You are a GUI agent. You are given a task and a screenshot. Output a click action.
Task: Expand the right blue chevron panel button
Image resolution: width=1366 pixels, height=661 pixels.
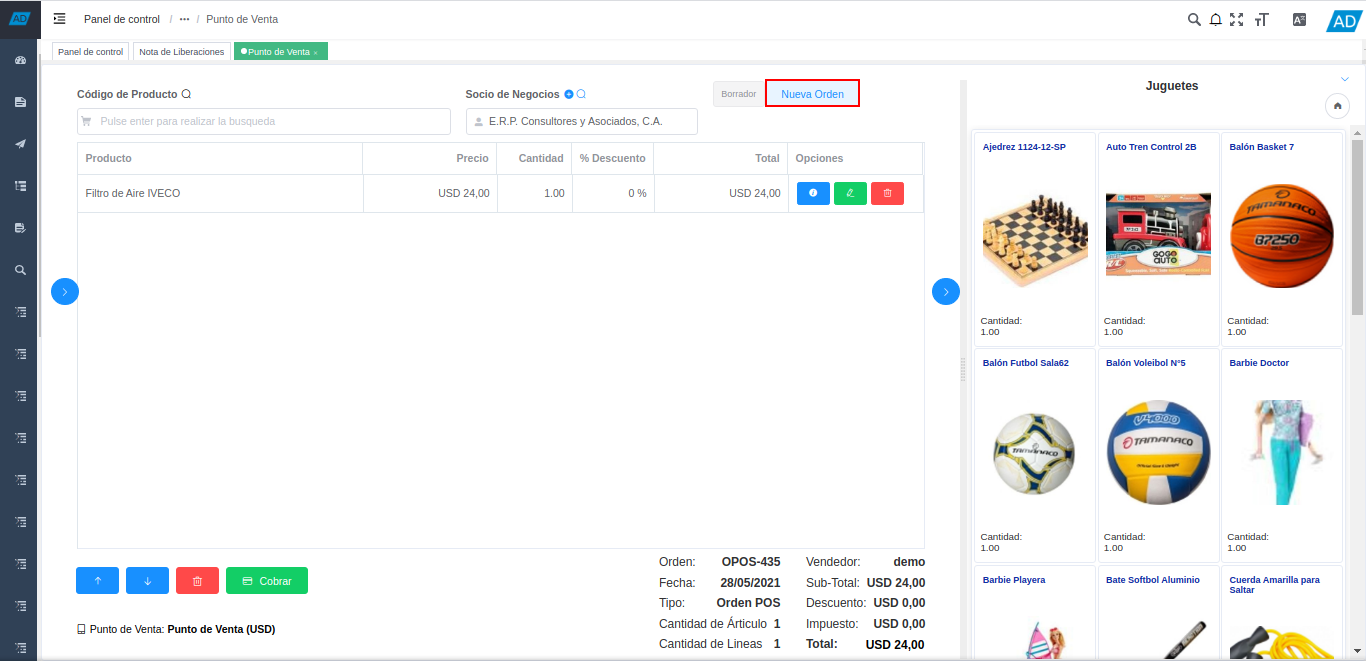pyautogui.click(x=946, y=291)
